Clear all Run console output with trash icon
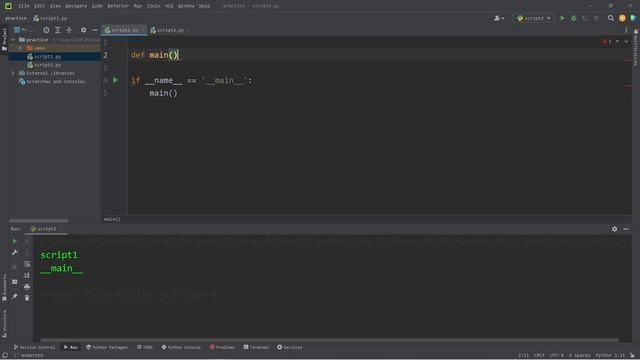This screenshot has width=640, height=360. coord(27,298)
